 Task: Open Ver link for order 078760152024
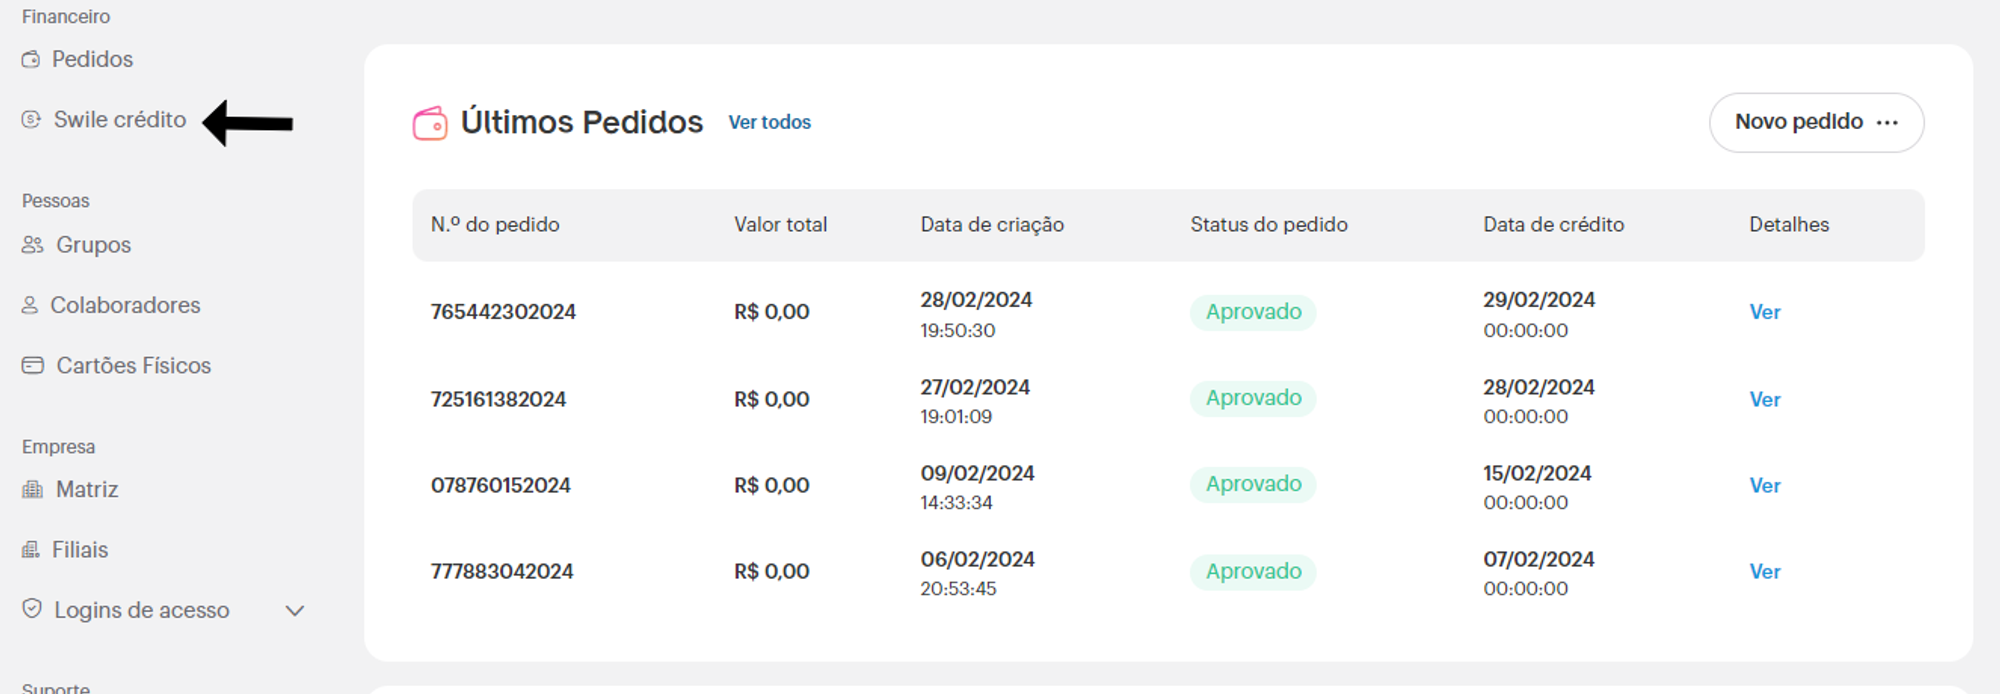coord(1765,485)
